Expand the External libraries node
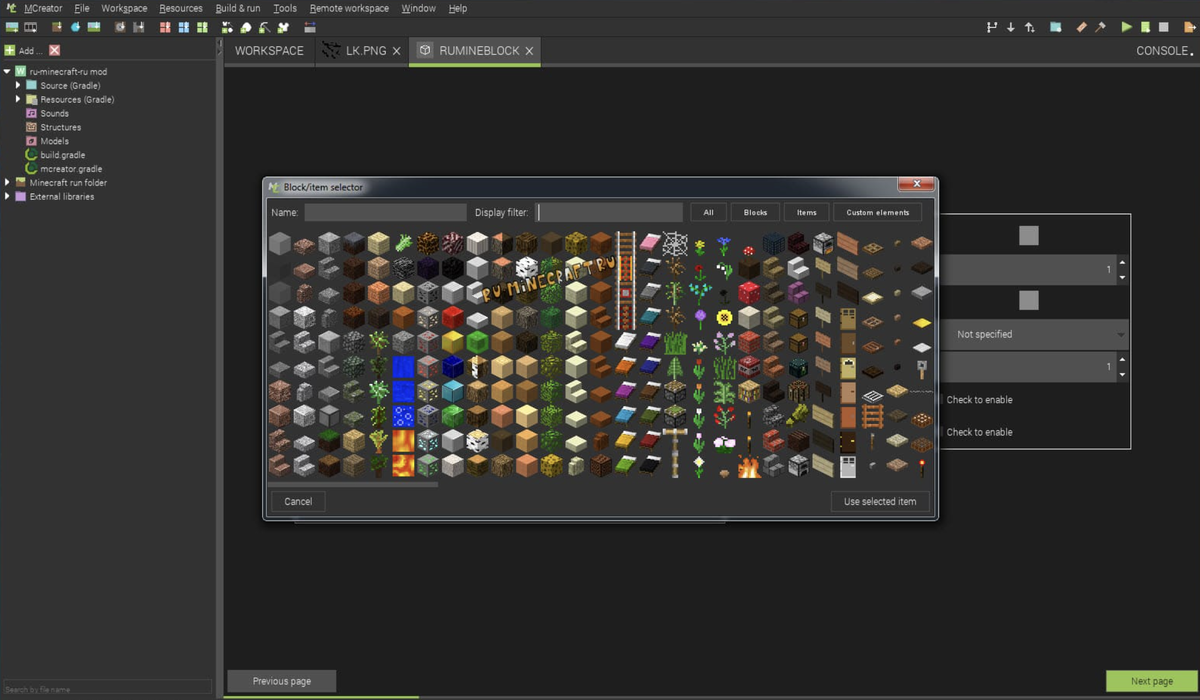 (8, 197)
